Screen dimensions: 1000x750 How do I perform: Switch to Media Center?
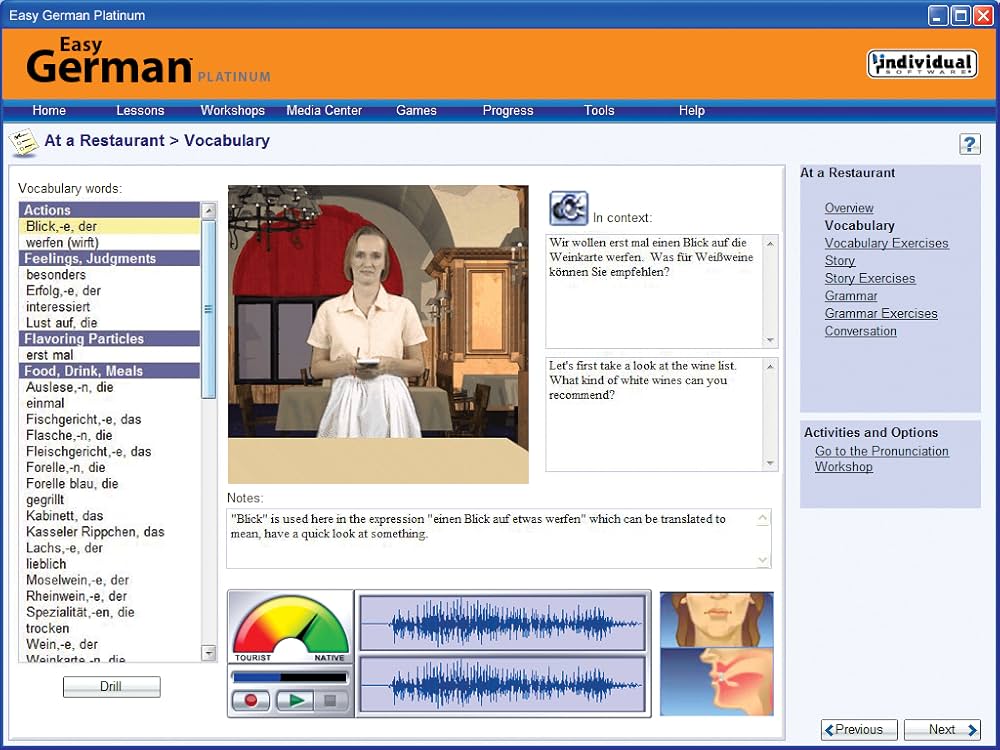(x=324, y=111)
